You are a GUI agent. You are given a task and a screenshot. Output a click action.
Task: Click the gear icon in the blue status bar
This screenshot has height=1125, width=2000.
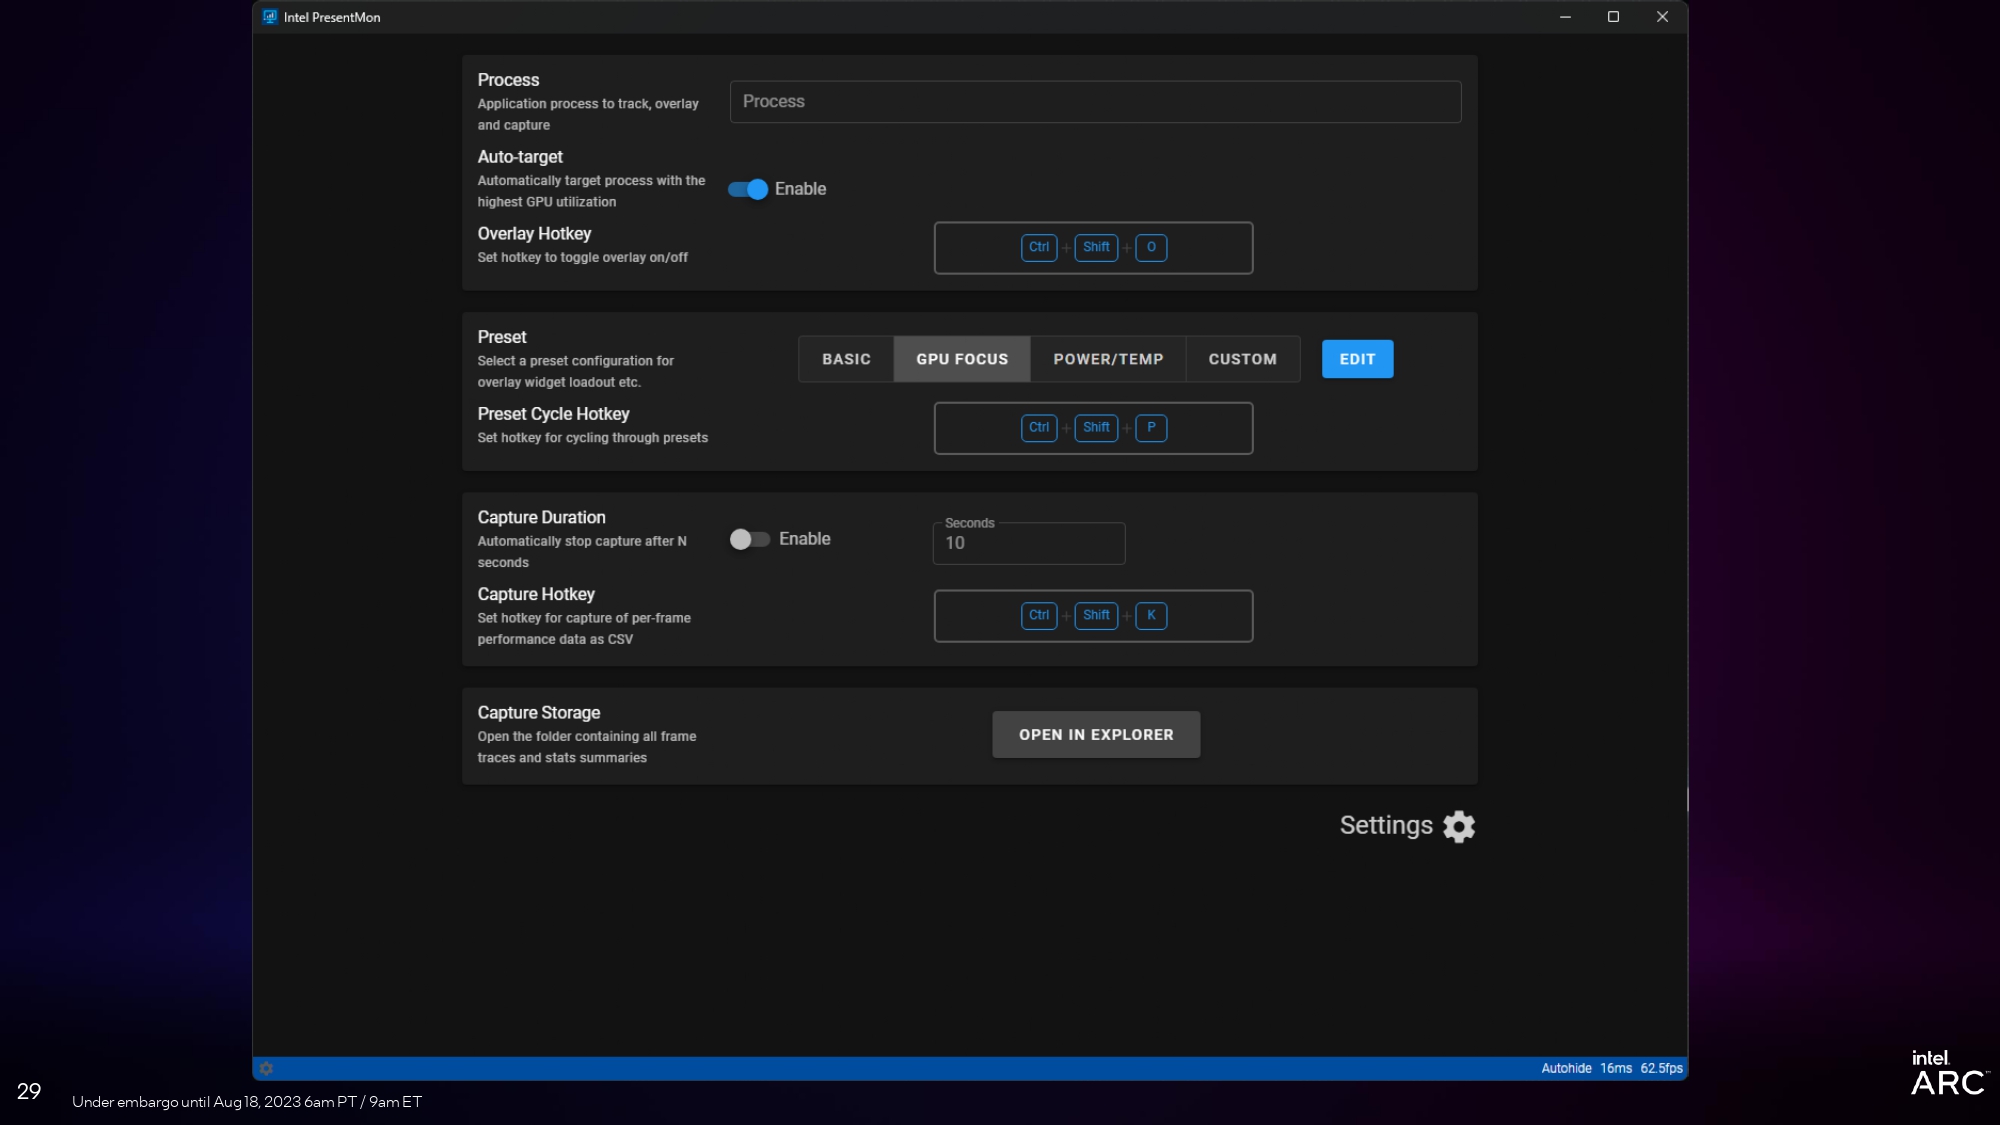tap(266, 1067)
